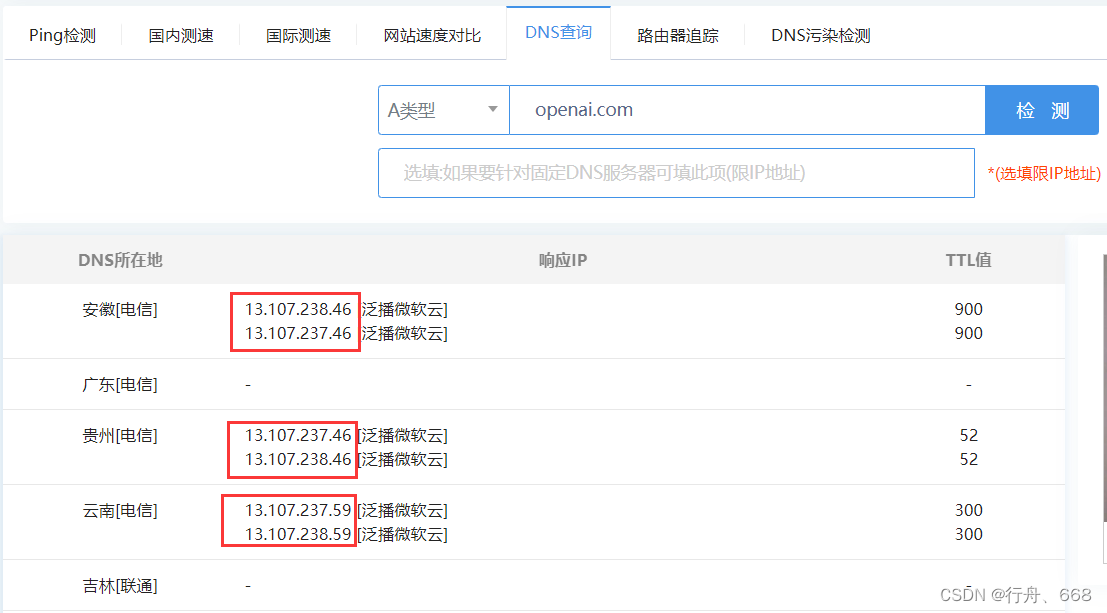Click the DNS所在地 column header
Screen dimensions: 1107x613
click(120, 260)
